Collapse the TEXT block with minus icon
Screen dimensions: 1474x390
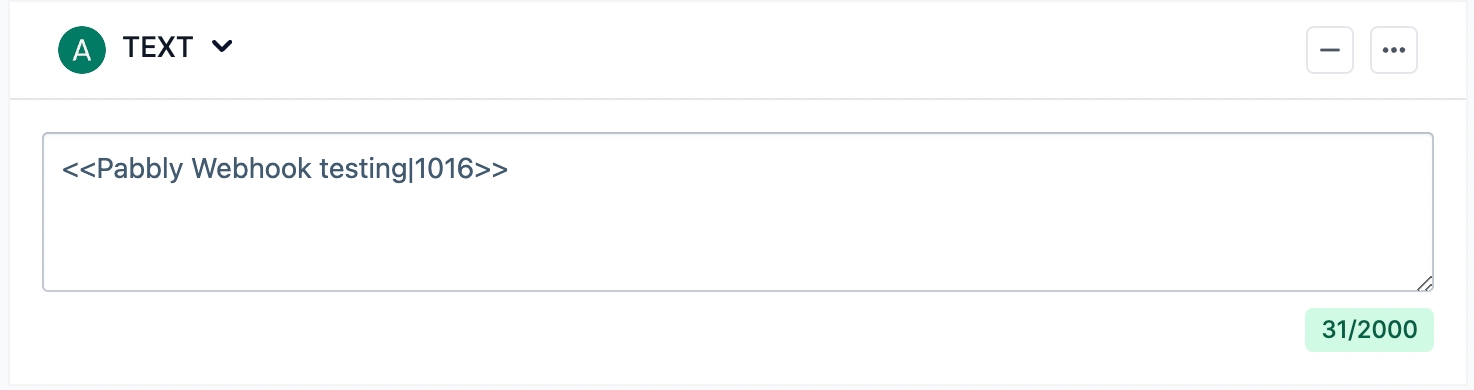pos(1330,50)
